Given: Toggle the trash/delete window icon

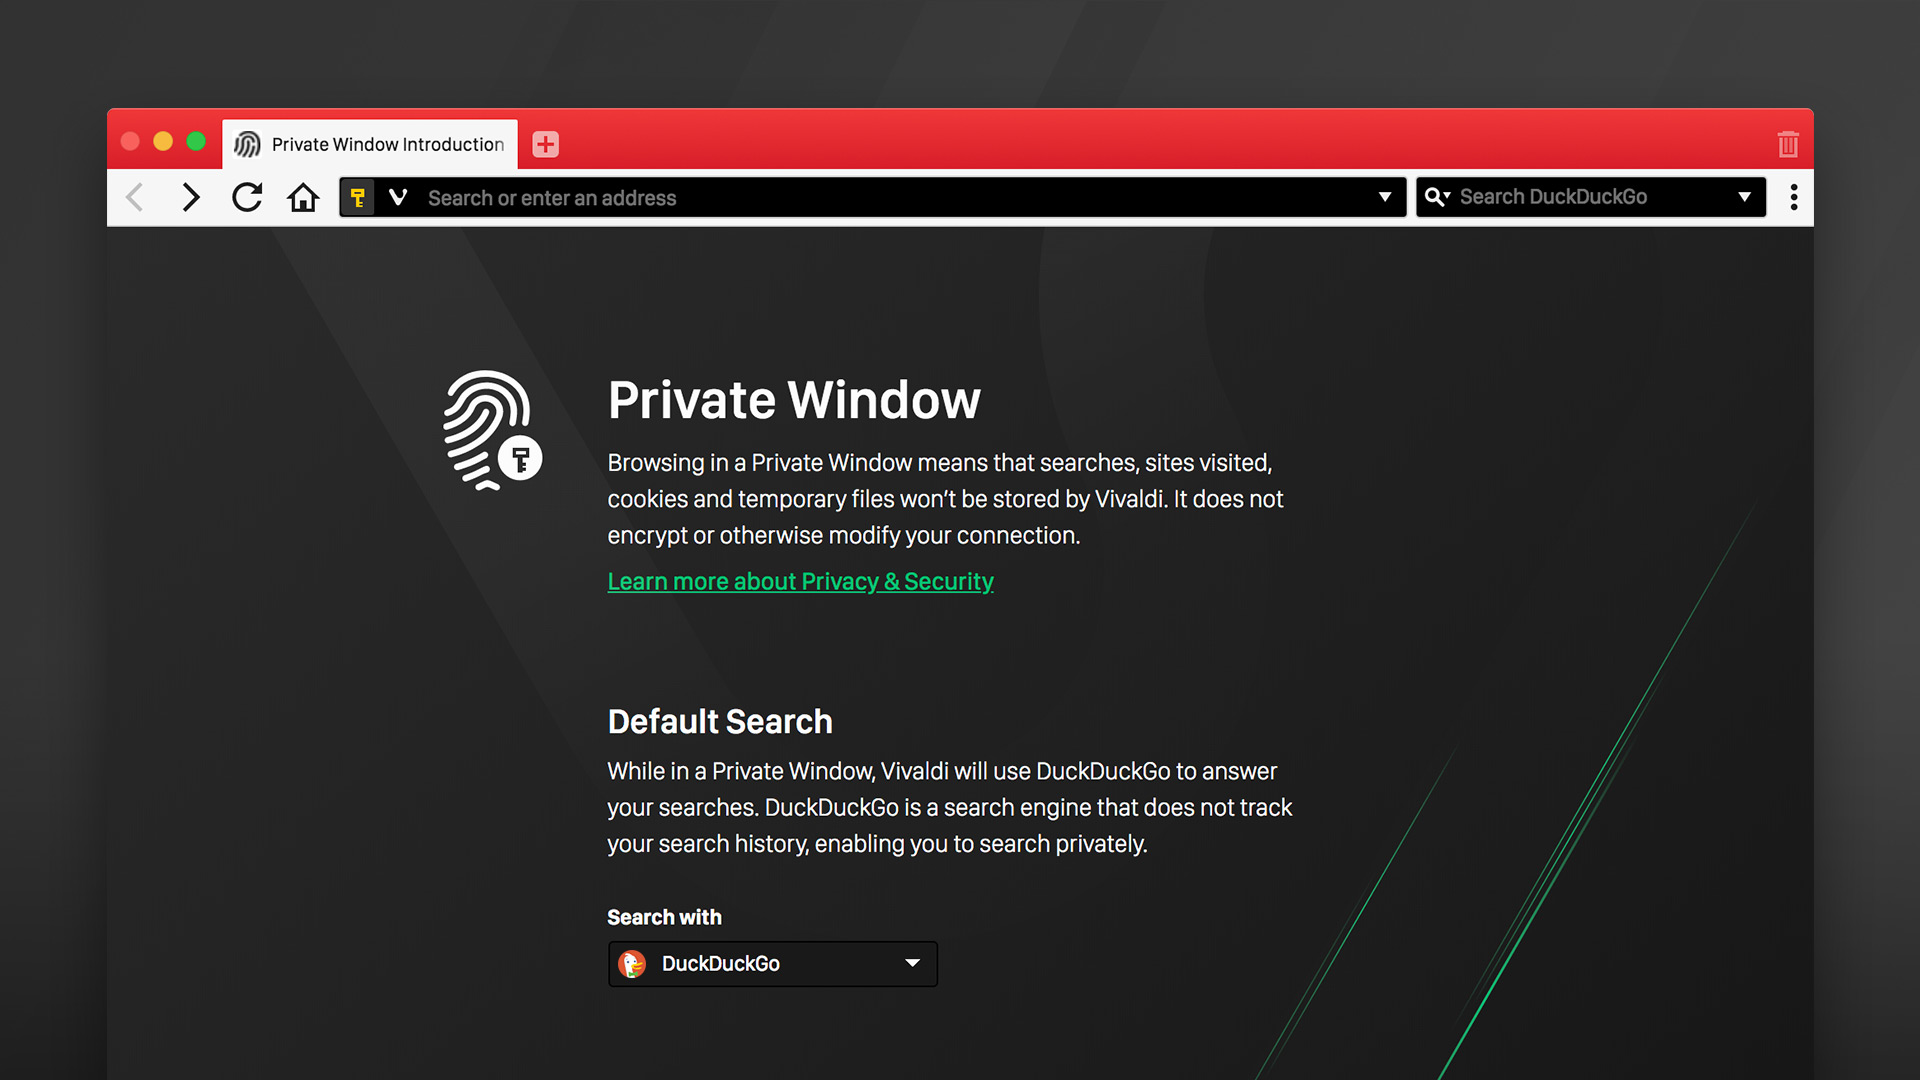Looking at the screenshot, I should coord(1788,142).
